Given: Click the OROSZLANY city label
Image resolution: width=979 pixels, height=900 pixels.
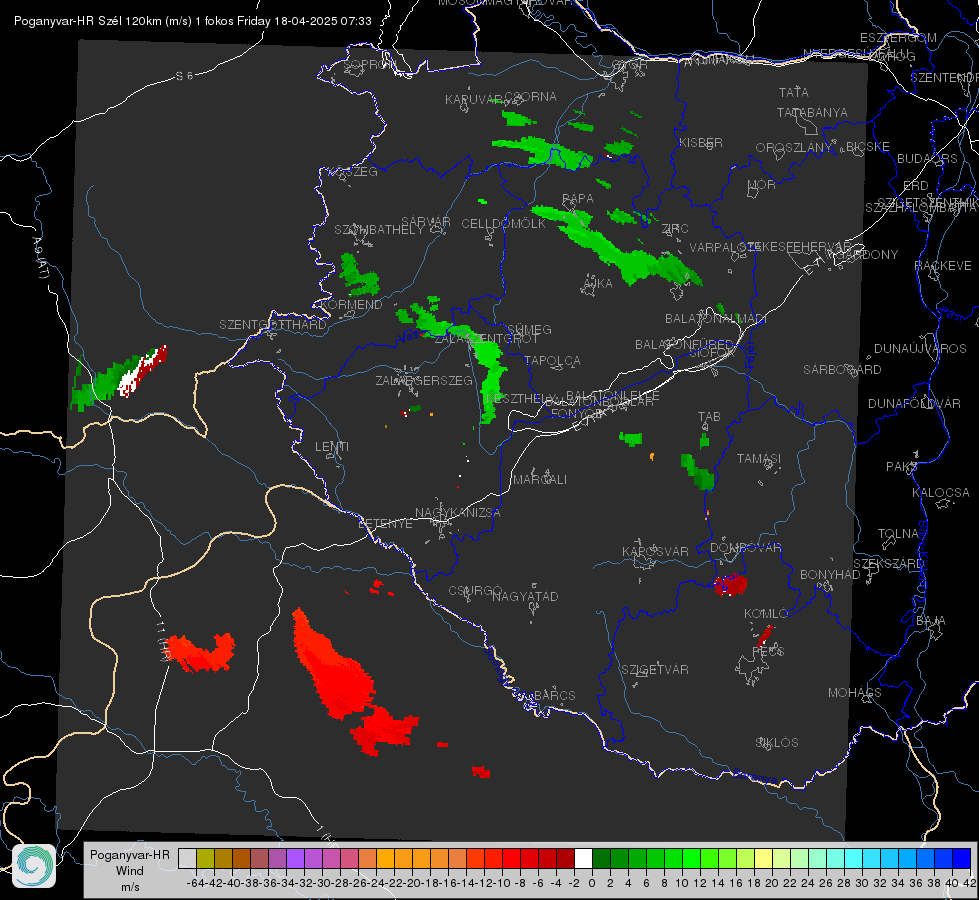Looking at the screenshot, I should pyautogui.click(x=794, y=148).
